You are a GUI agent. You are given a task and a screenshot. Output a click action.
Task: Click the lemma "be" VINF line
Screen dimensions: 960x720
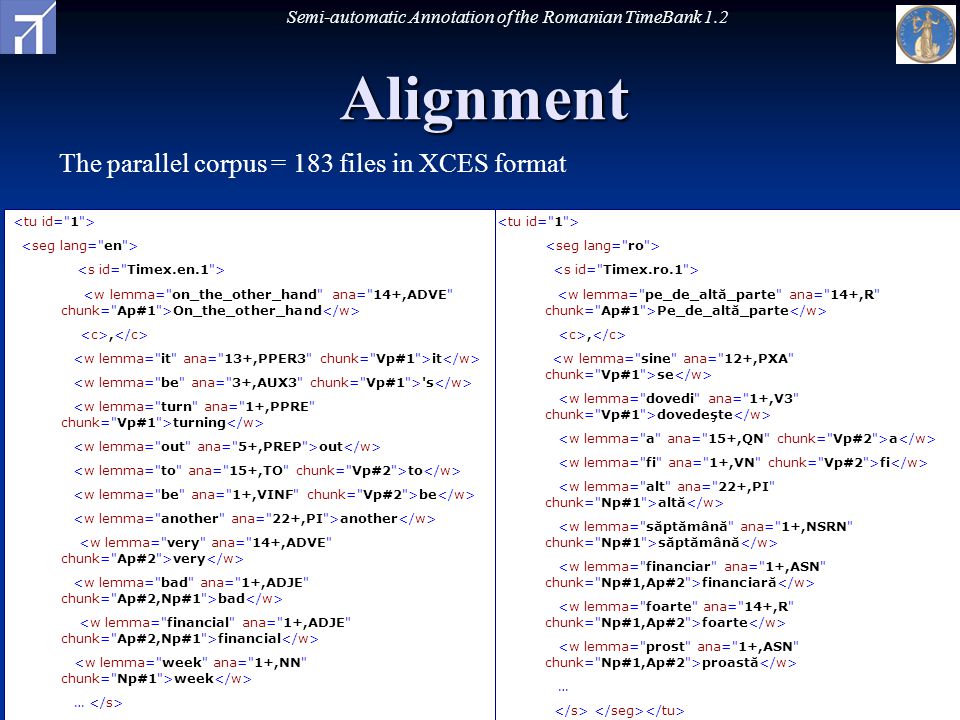pyautogui.click(x=274, y=495)
